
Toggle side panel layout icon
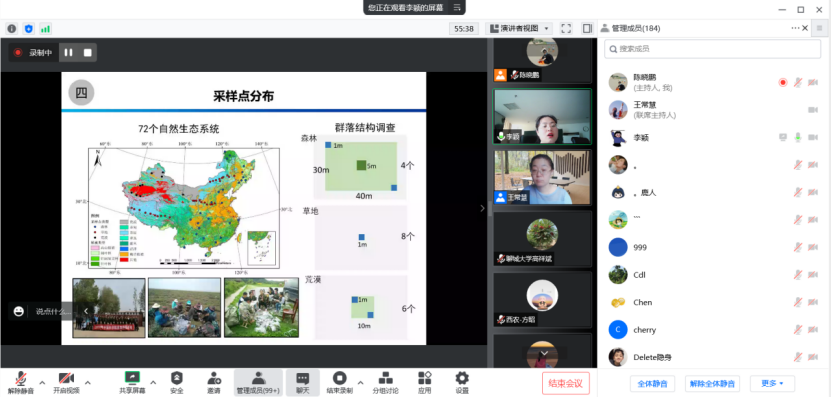point(587,29)
